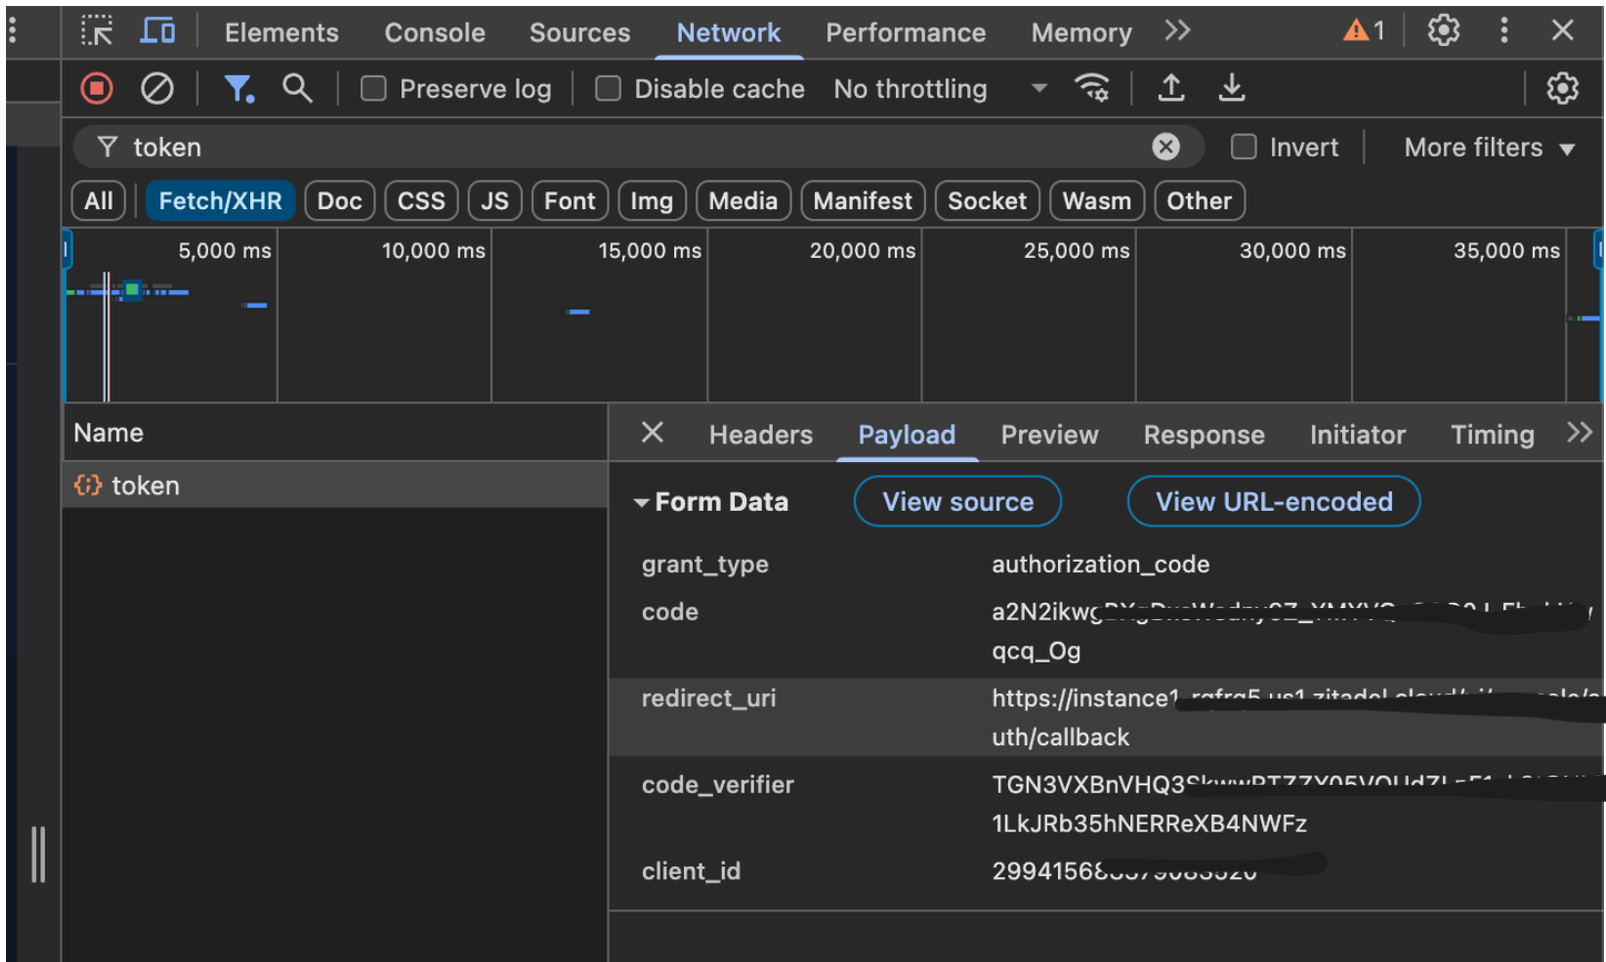The width and height of the screenshot is (1606, 962).
Task: Show more request detail tabs chevron
Action: click(x=1580, y=433)
